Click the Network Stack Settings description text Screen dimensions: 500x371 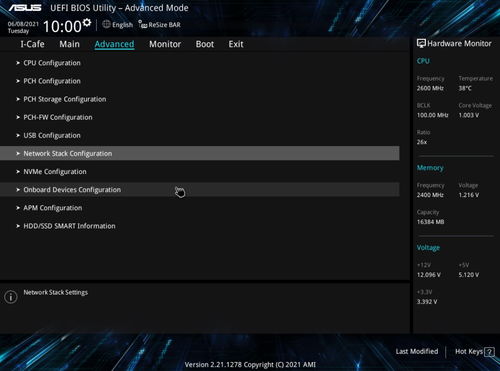click(x=56, y=292)
